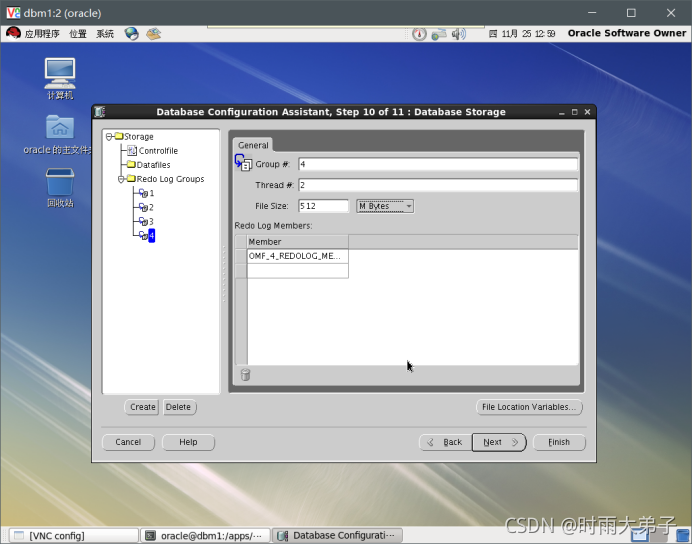Click the Red Hat logo in the panel

[x=14, y=34]
